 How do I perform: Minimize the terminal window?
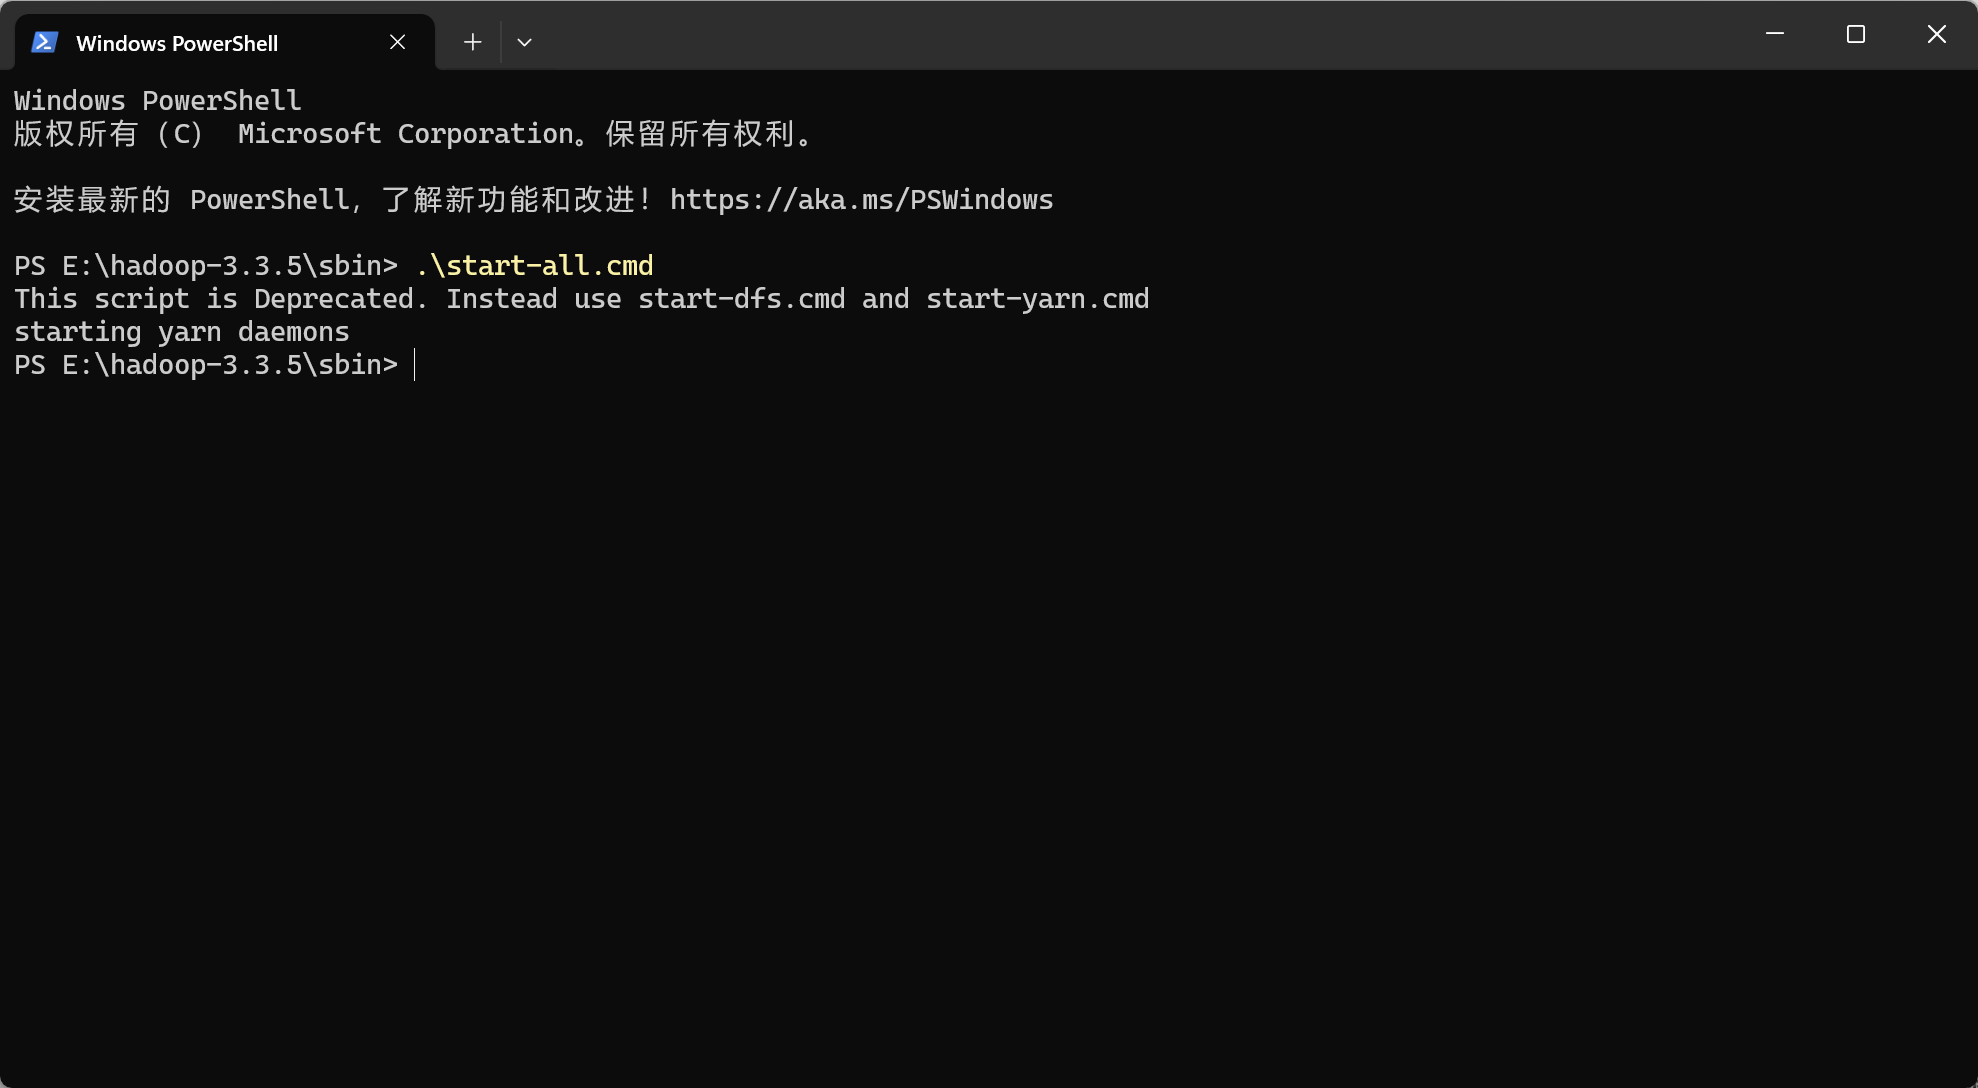coord(1775,33)
